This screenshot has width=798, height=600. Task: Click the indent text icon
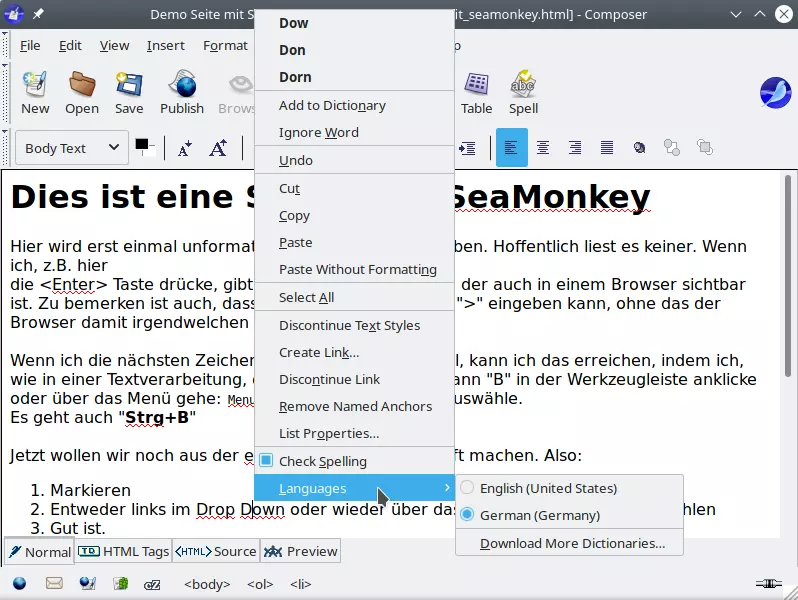point(467,148)
